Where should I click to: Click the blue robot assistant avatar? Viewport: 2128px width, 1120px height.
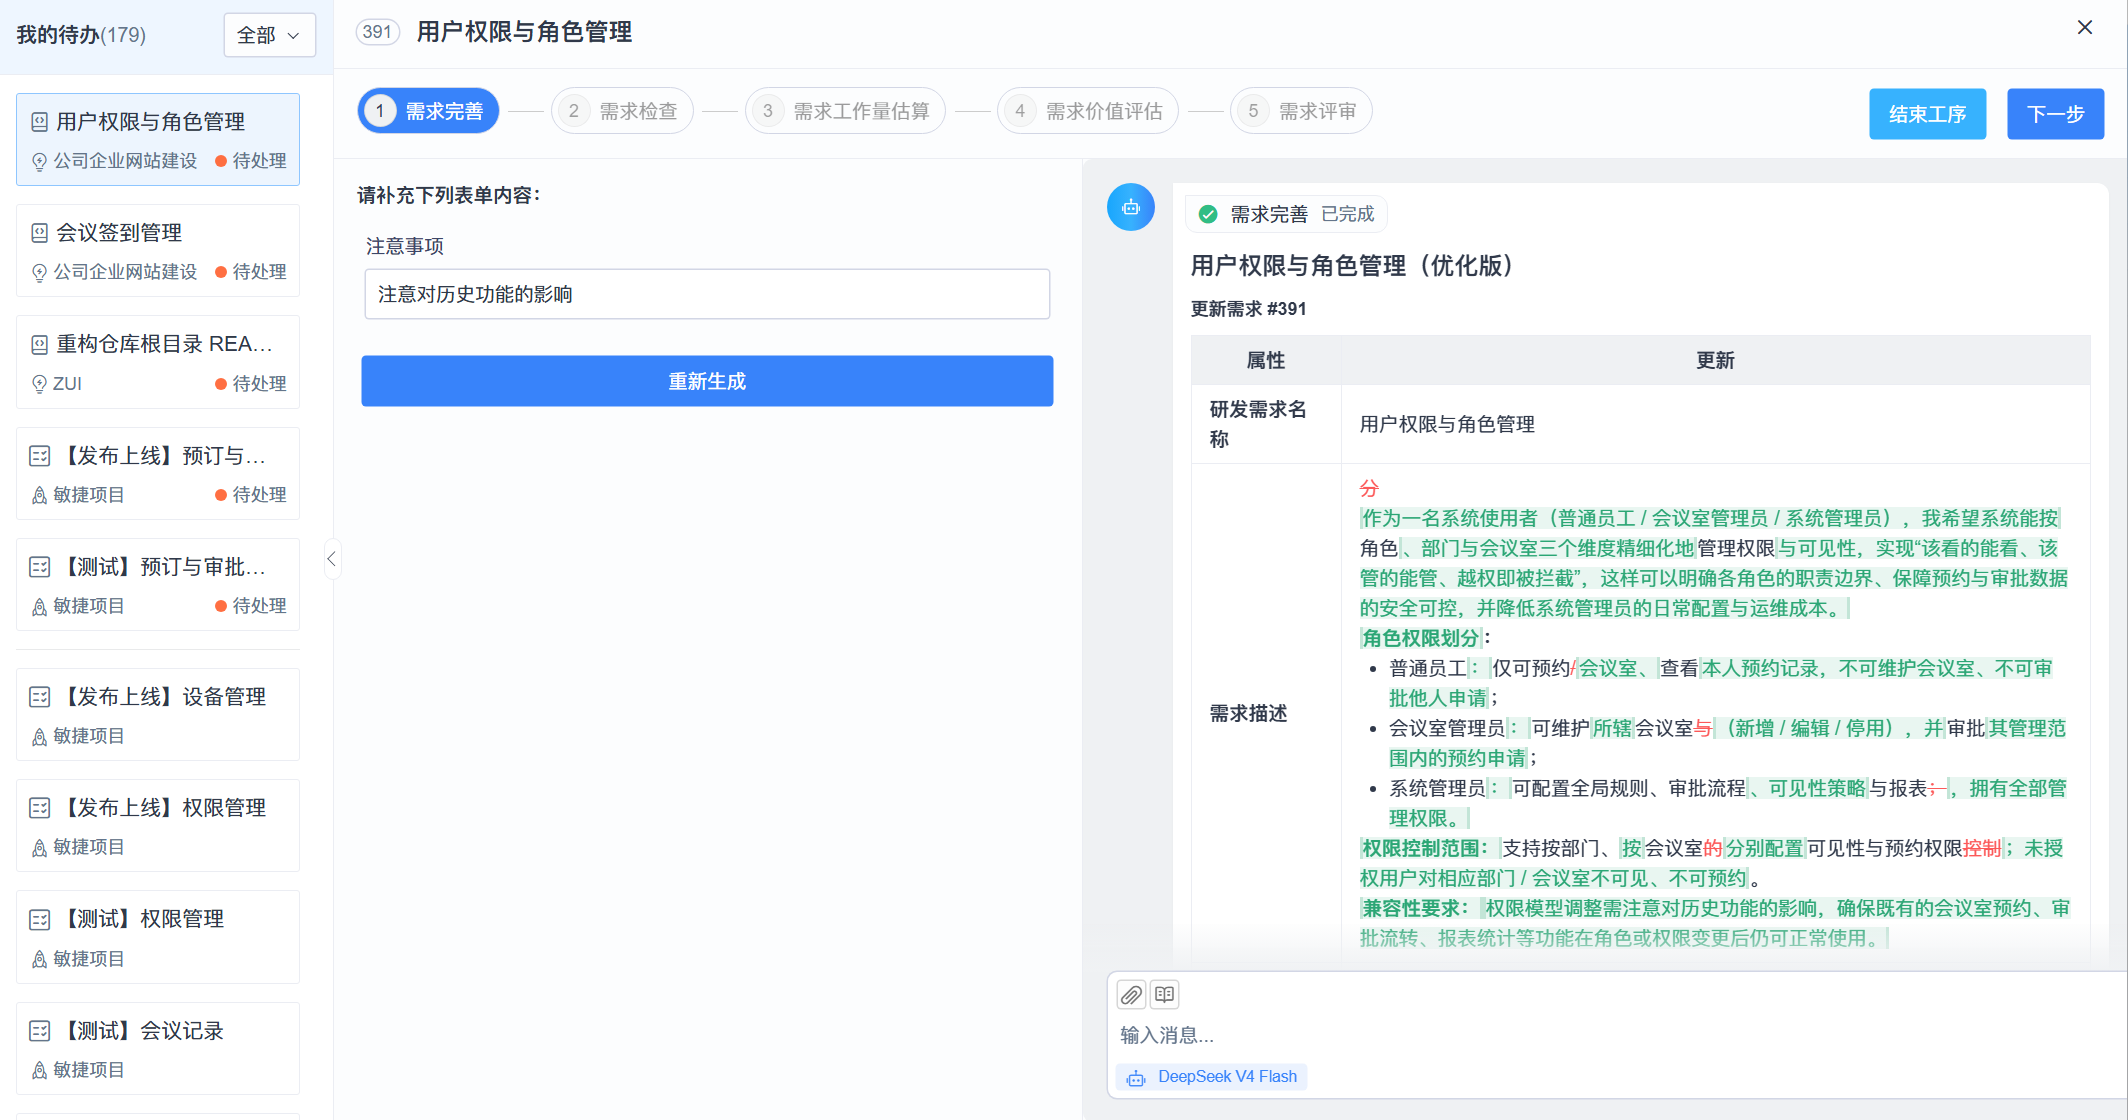[x=1131, y=207]
